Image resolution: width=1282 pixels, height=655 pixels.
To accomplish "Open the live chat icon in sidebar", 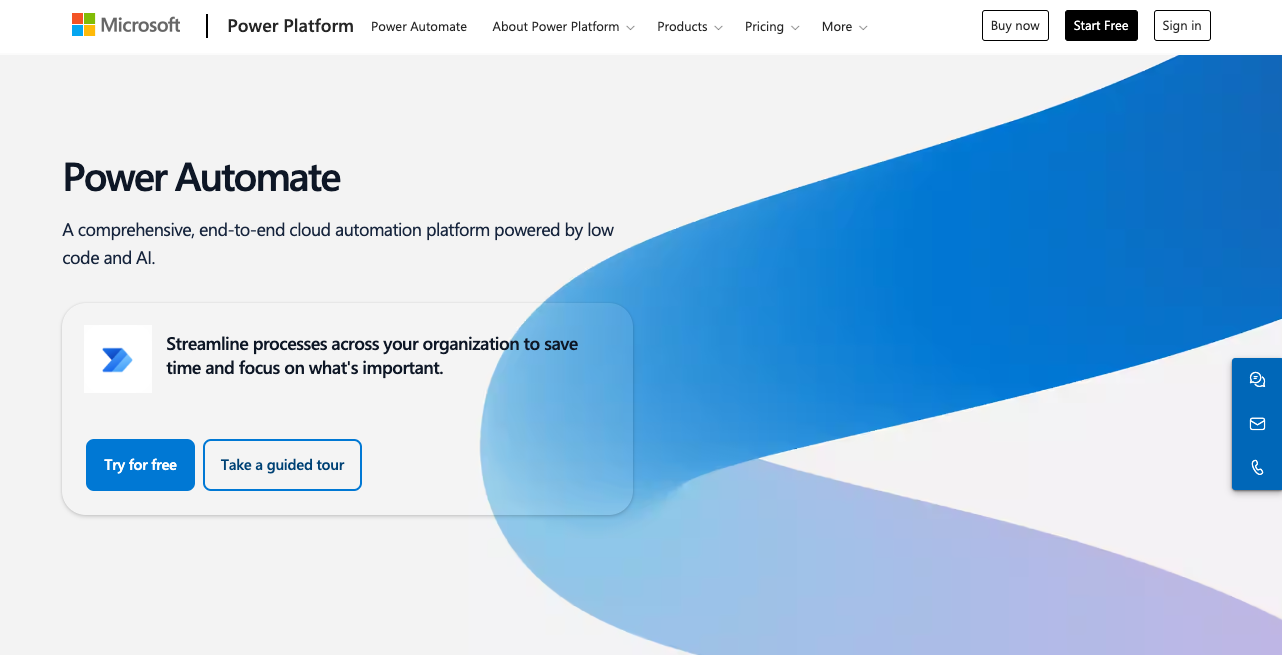I will pyautogui.click(x=1257, y=380).
